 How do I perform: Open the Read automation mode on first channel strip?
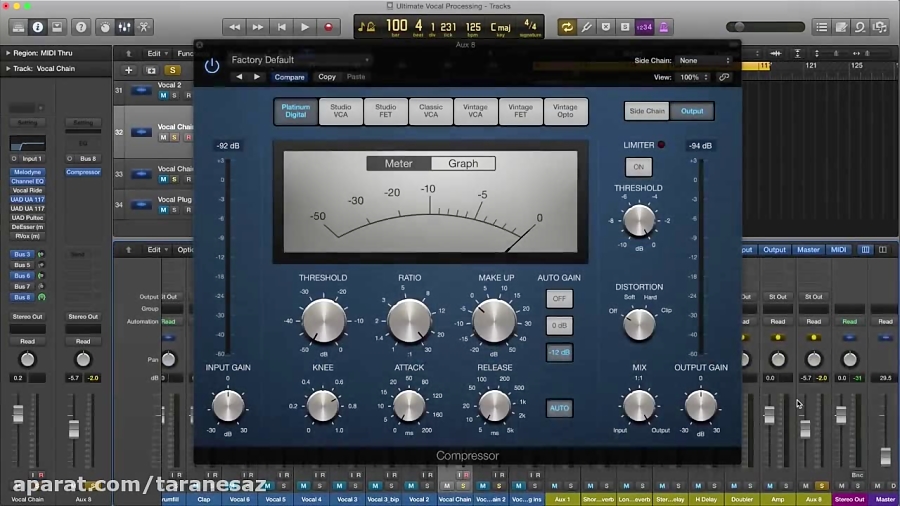(27, 341)
